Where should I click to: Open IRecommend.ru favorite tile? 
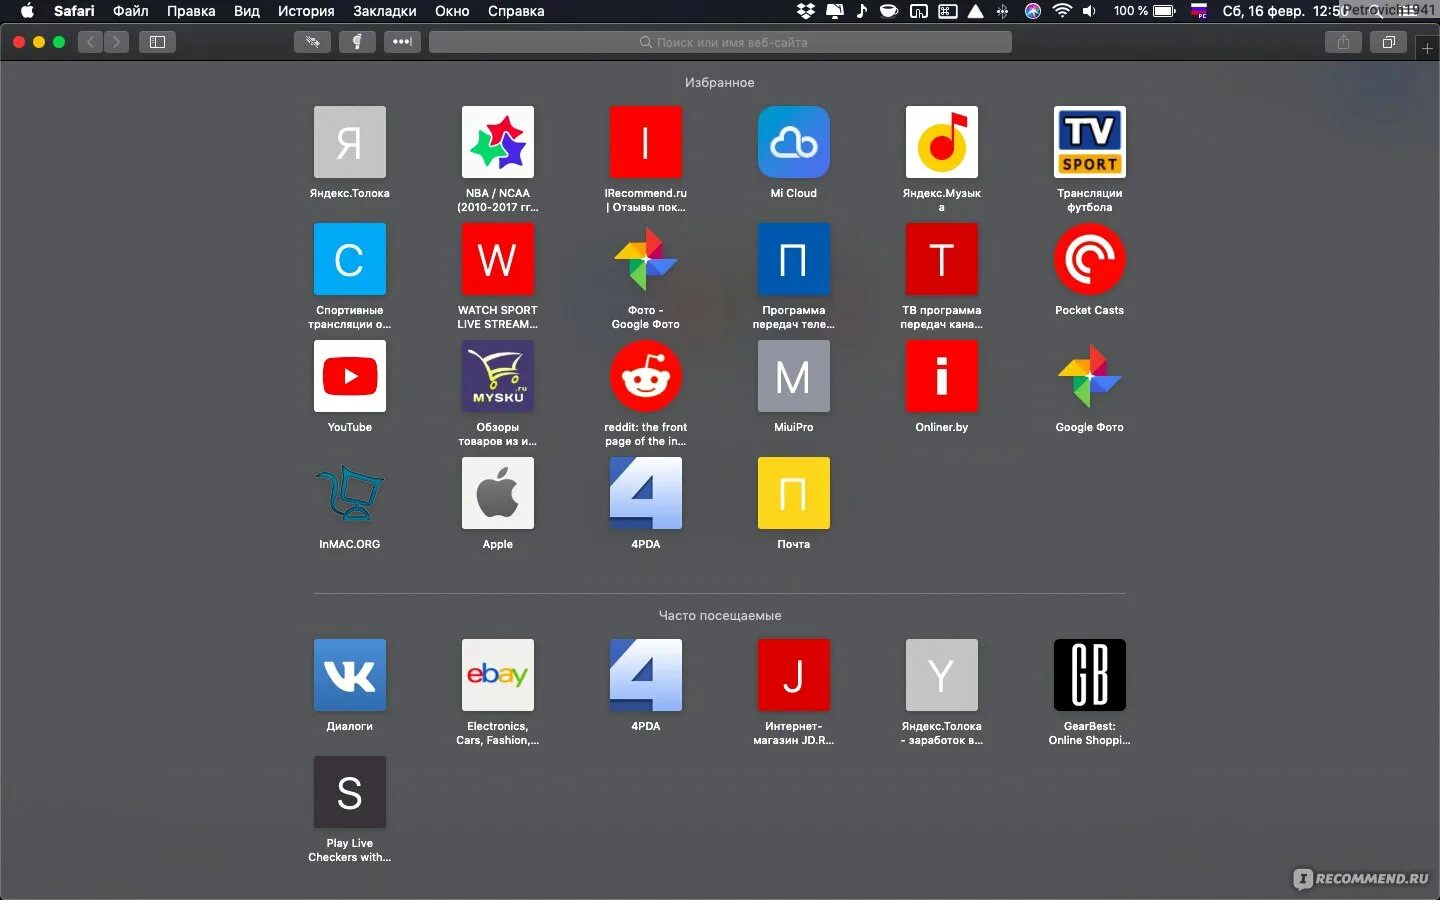645,142
